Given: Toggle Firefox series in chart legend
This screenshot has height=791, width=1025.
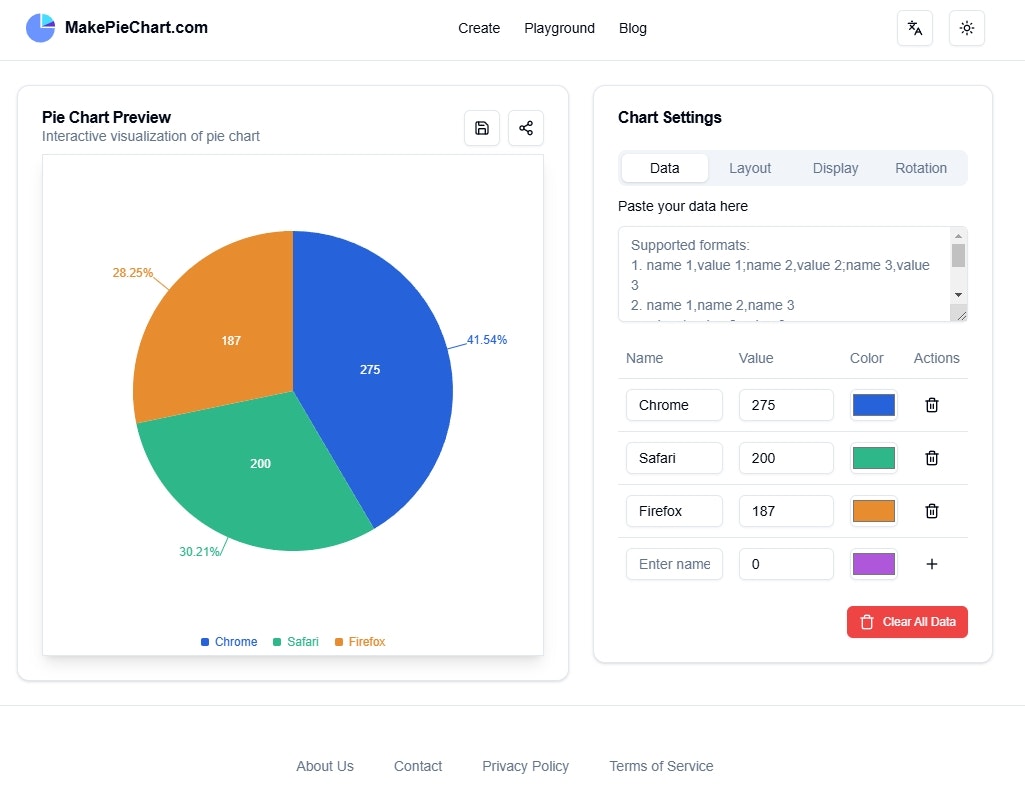Looking at the screenshot, I should (x=360, y=642).
